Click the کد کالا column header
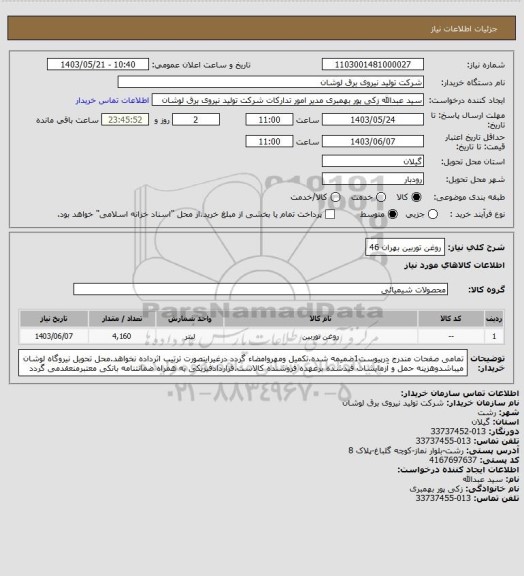524x576 pixels. [x=451, y=319]
